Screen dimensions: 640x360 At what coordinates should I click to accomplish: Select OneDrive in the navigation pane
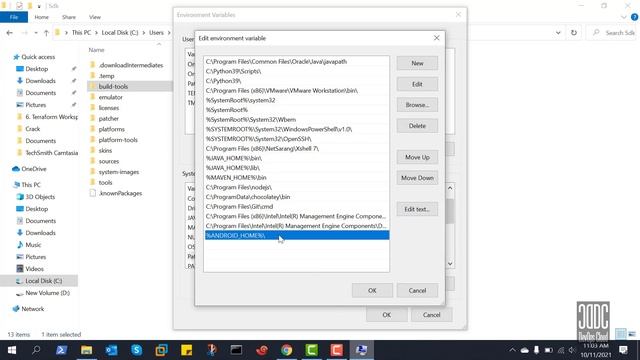point(33,169)
